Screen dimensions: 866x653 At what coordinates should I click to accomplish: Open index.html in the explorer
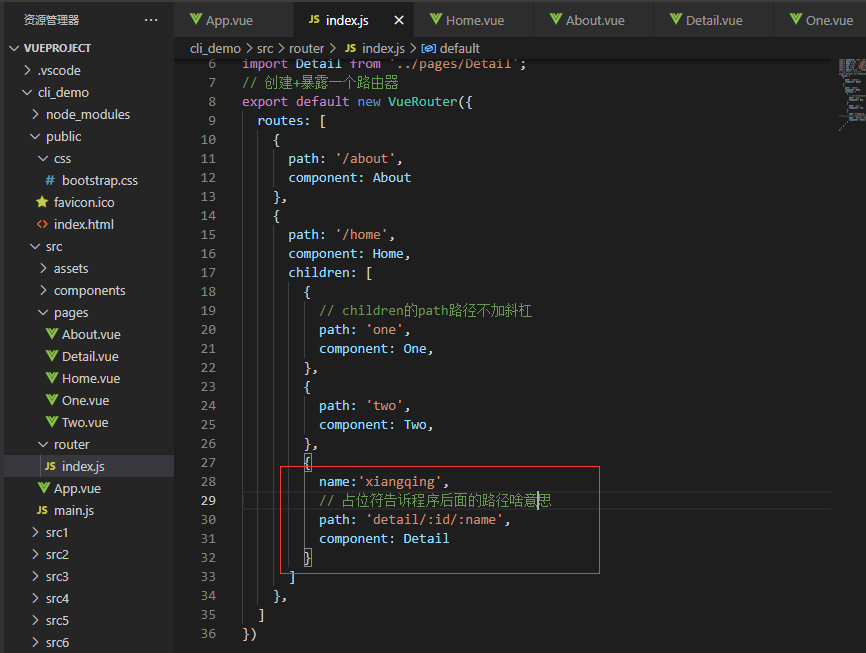[84, 225]
